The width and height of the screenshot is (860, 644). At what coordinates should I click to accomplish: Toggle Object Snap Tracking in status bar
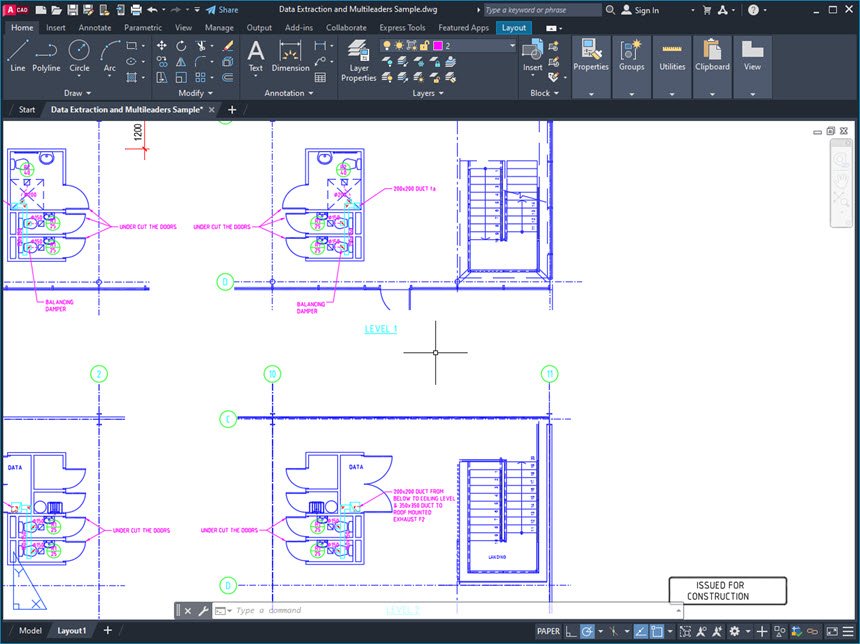click(x=641, y=631)
